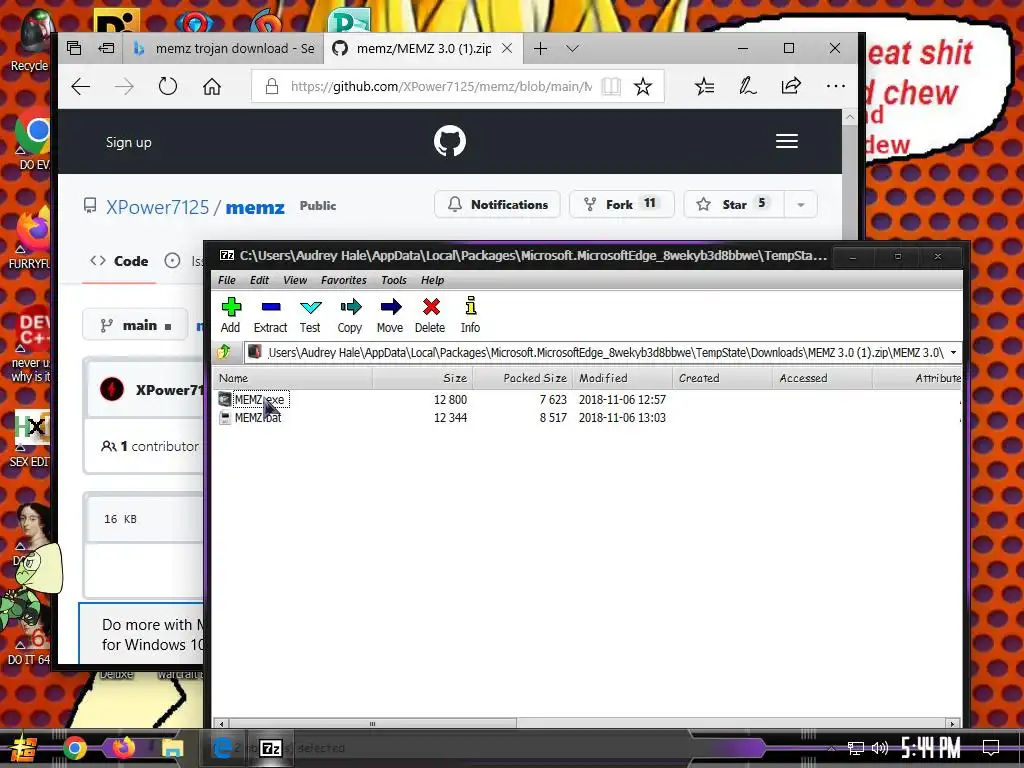This screenshot has height=768, width=1024.
Task: Open the 7-Zip Help menu
Action: tap(432, 280)
